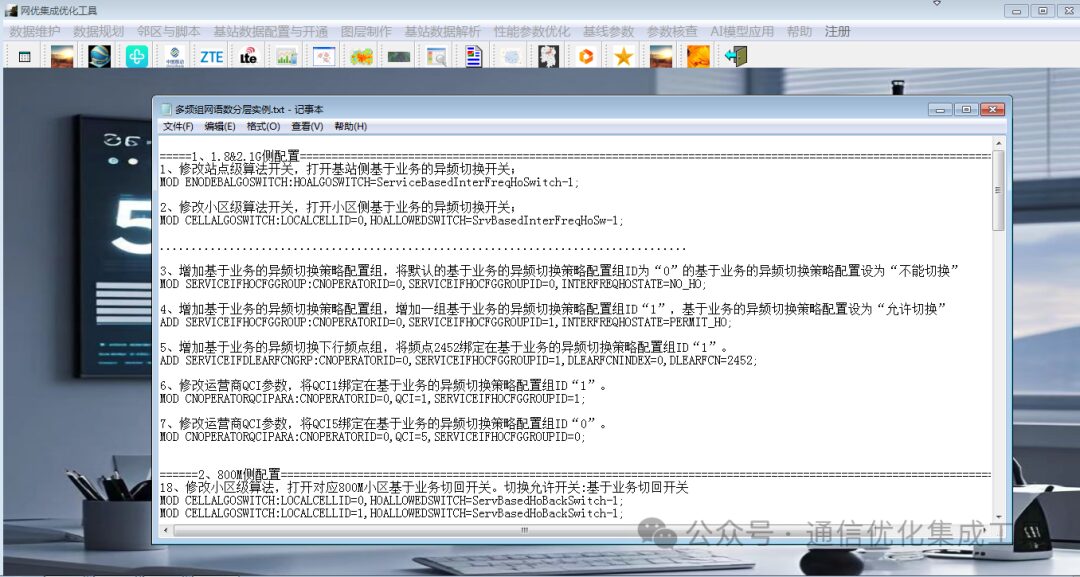Open the China Mobile logo tool
Image resolution: width=1080 pixels, height=577 pixels.
[174, 56]
